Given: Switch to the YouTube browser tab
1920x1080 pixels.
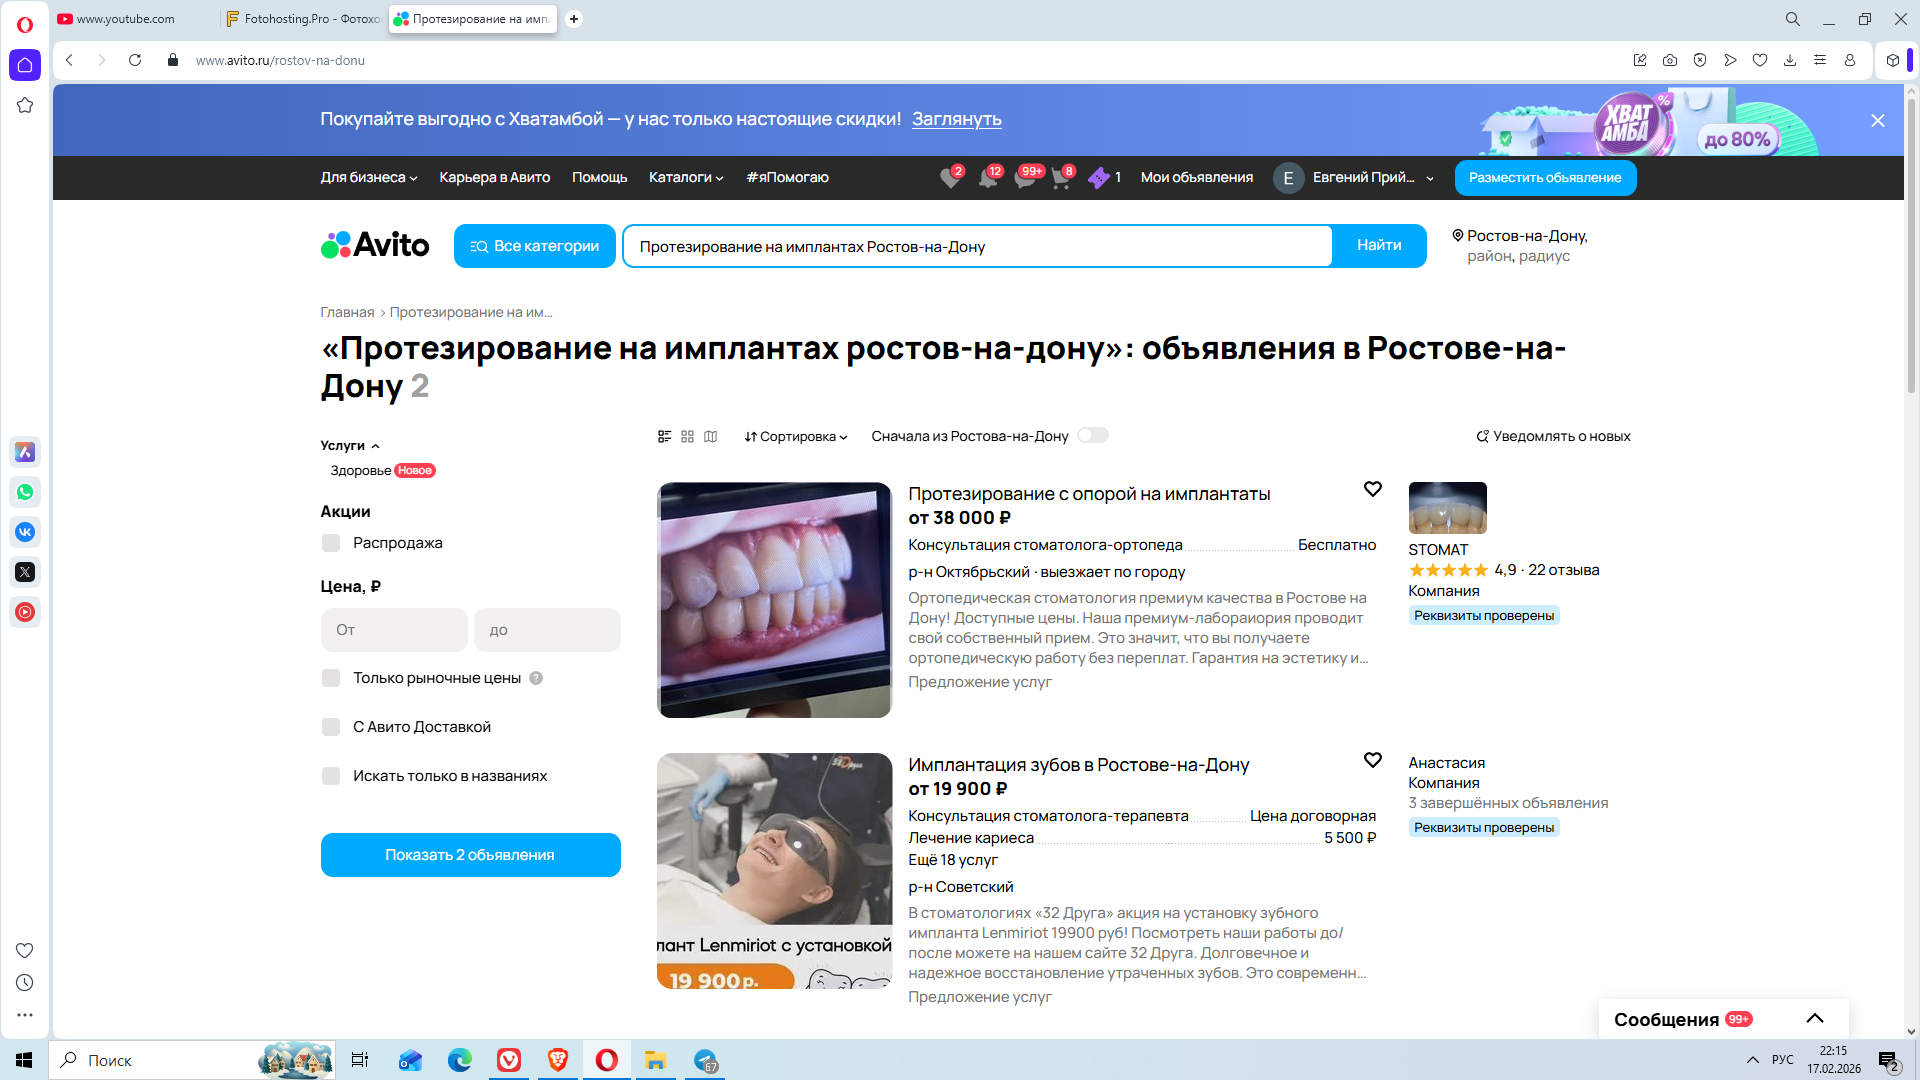Looking at the screenshot, I should [125, 19].
